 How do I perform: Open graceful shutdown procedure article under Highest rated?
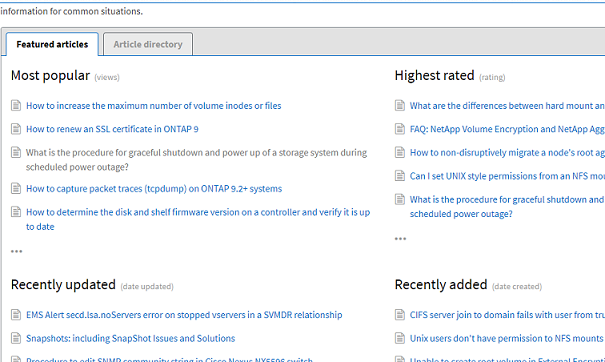(507, 206)
